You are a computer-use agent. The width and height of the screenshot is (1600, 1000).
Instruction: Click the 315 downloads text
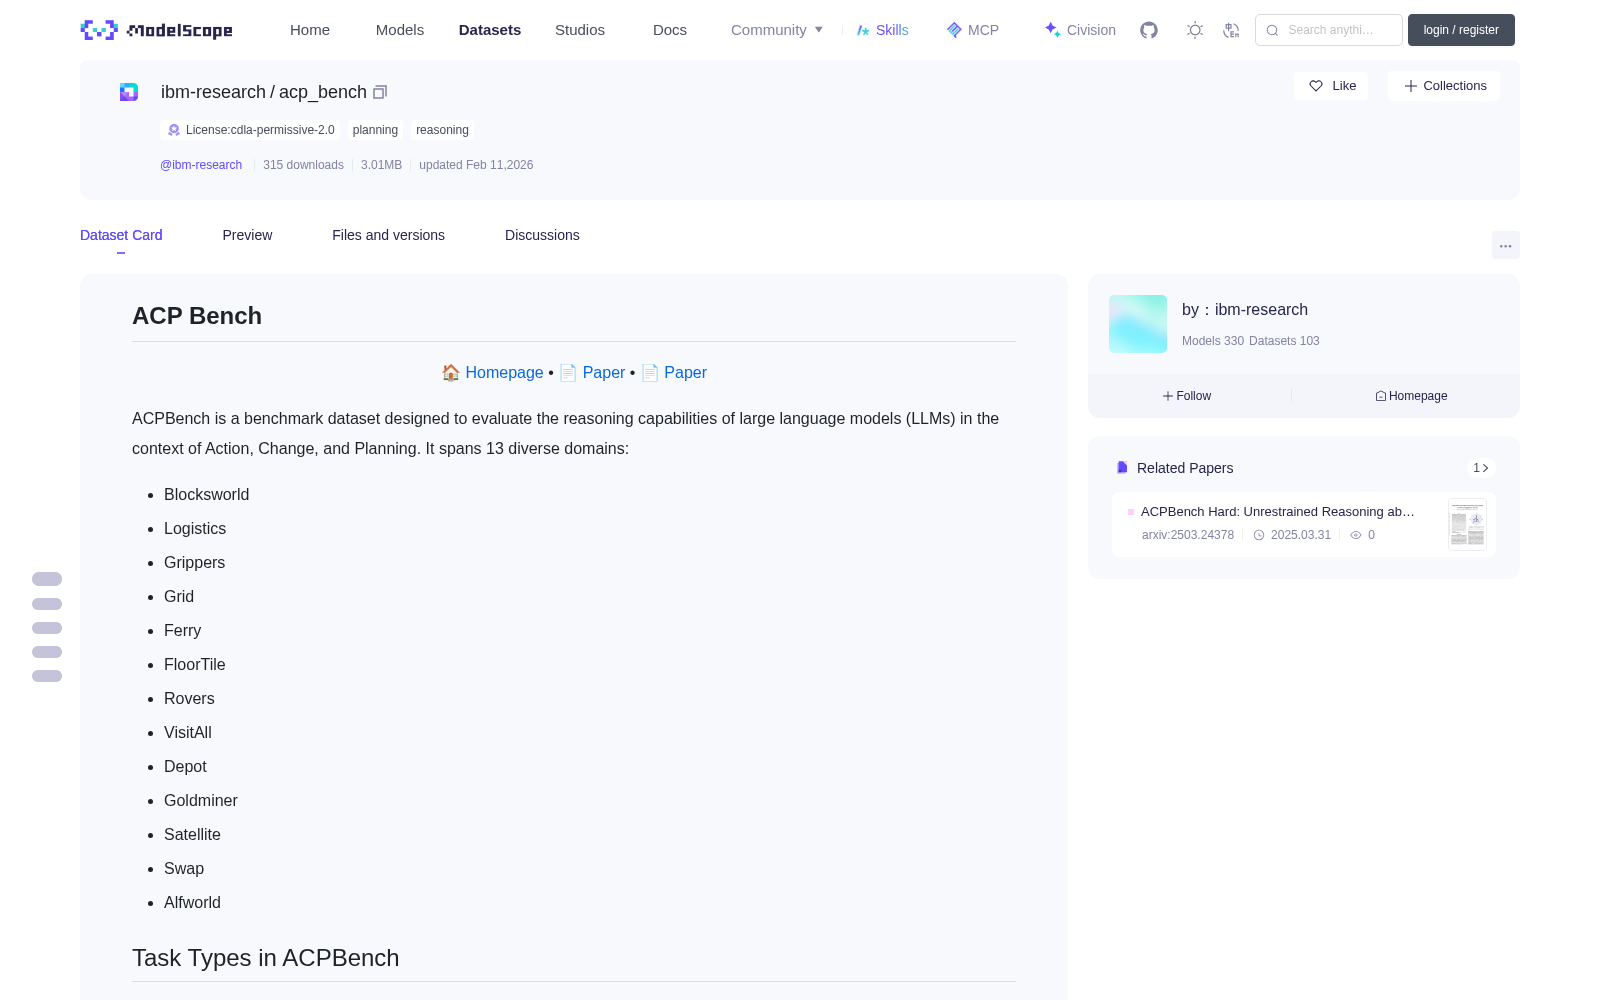click(303, 165)
